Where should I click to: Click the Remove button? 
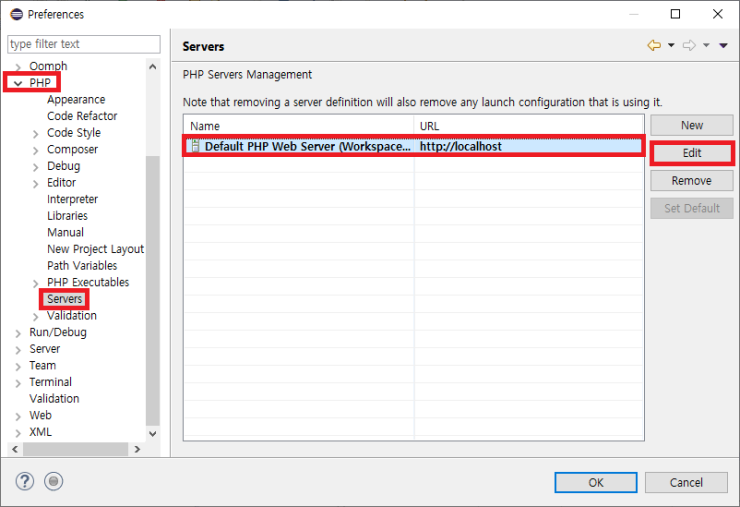[692, 181]
